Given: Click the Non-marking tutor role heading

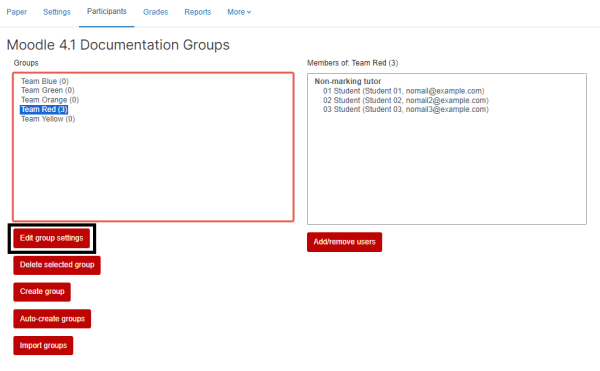Looking at the screenshot, I should click(347, 81).
